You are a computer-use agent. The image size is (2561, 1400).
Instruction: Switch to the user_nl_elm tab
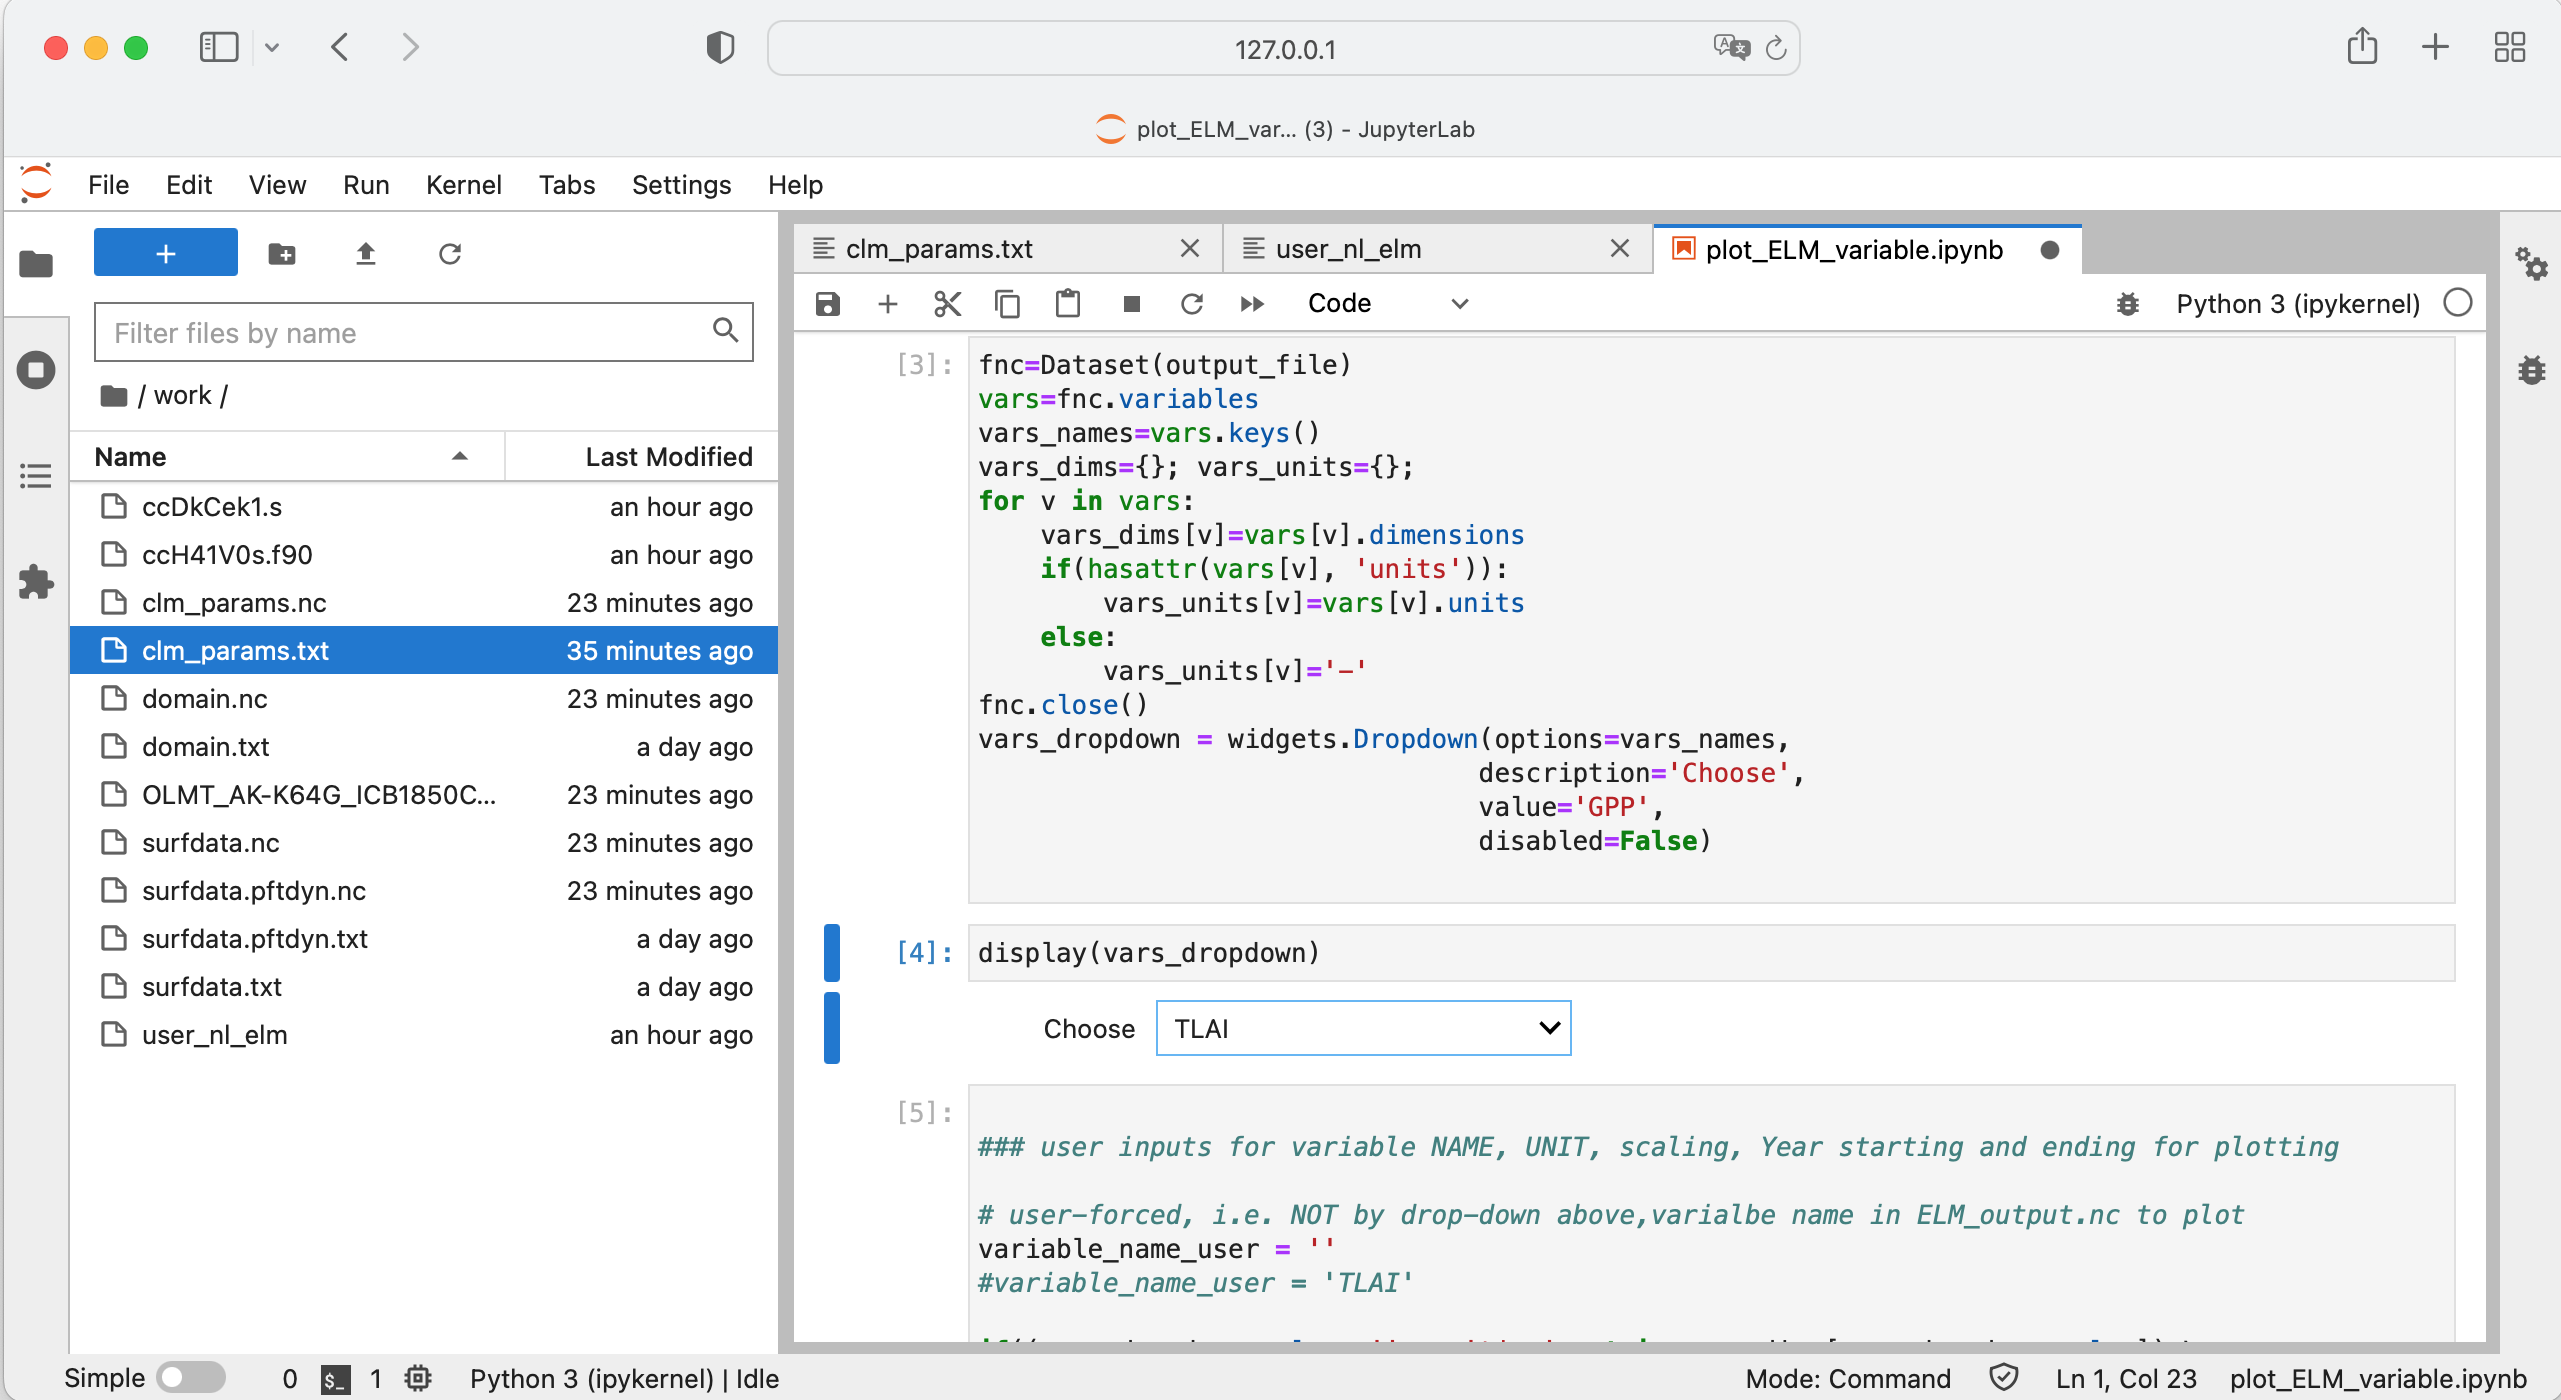click(x=1347, y=249)
